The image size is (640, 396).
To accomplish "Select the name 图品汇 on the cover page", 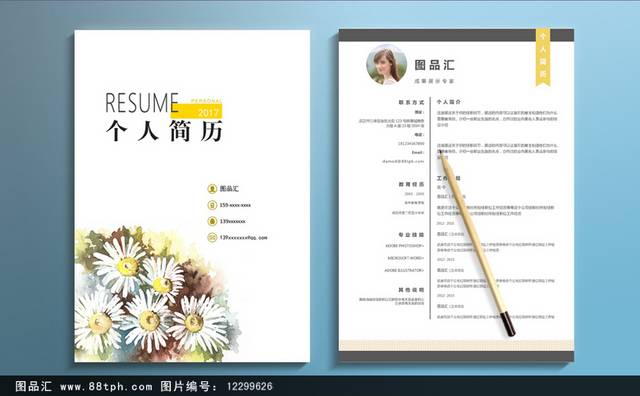I will pyautogui.click(x=229, y=189).
